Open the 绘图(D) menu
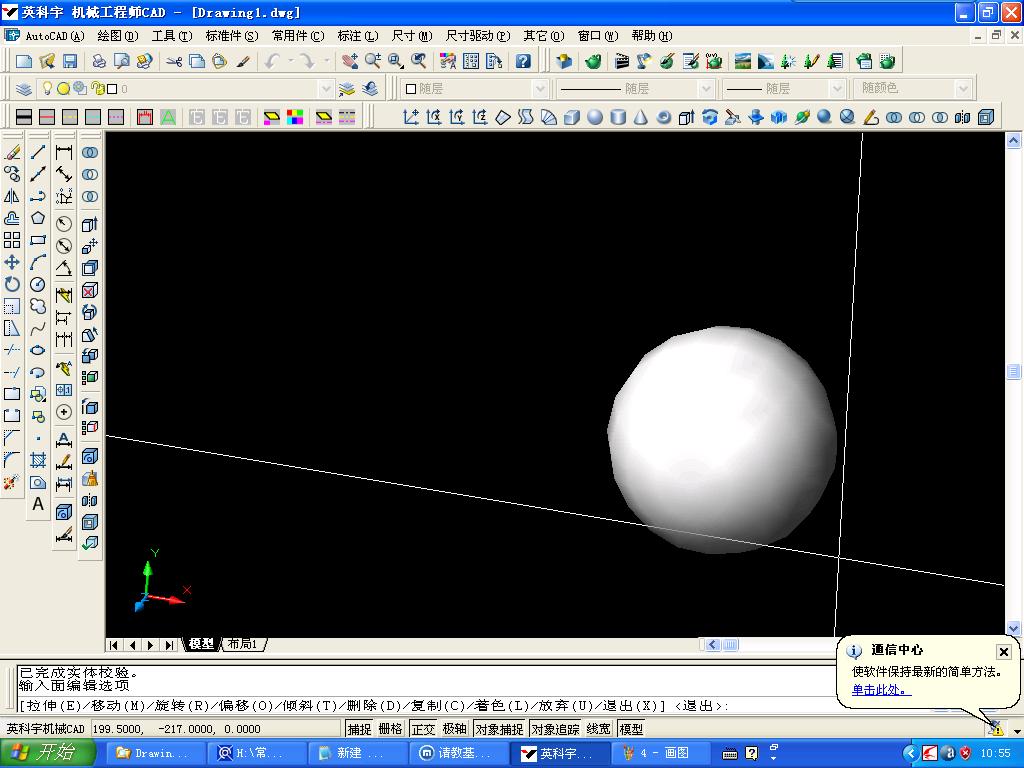1024x768 pixels. coord(117,36)
